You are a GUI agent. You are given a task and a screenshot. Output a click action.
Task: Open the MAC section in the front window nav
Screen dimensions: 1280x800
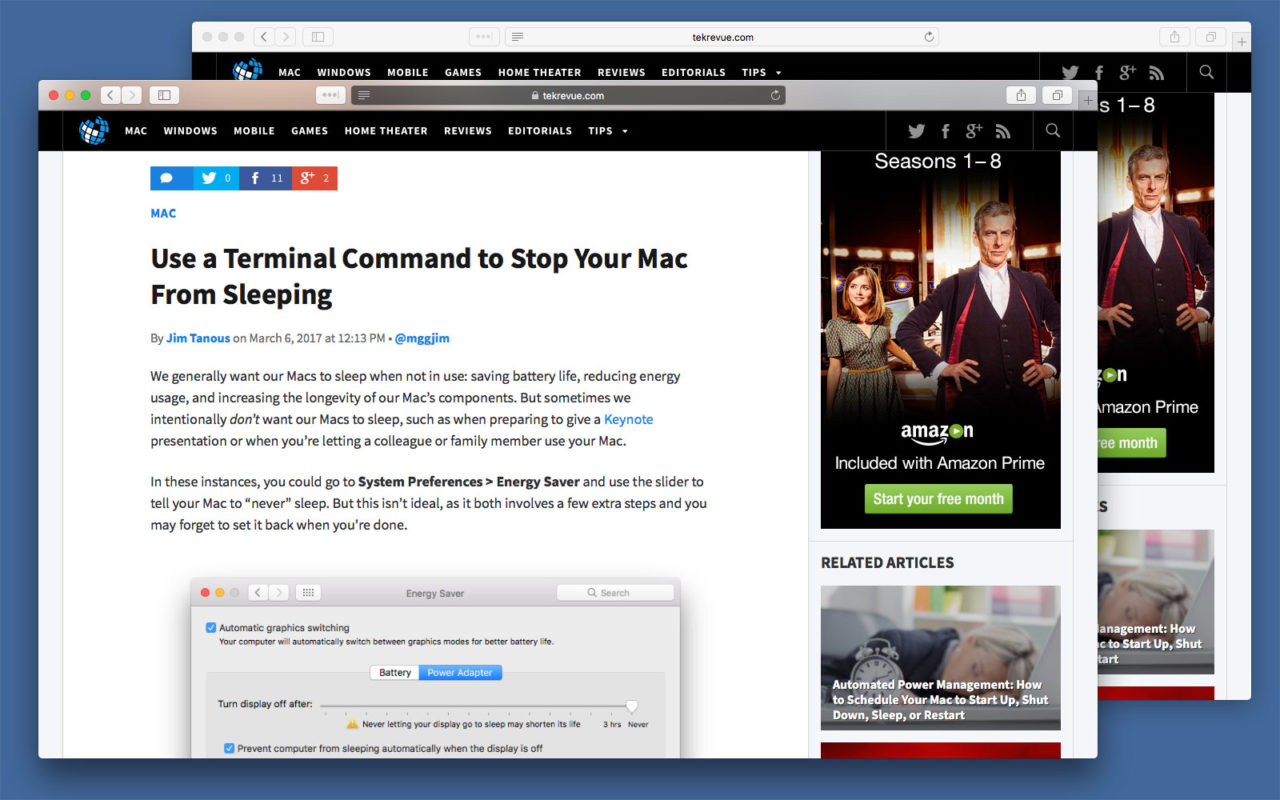tap(136, 131)
